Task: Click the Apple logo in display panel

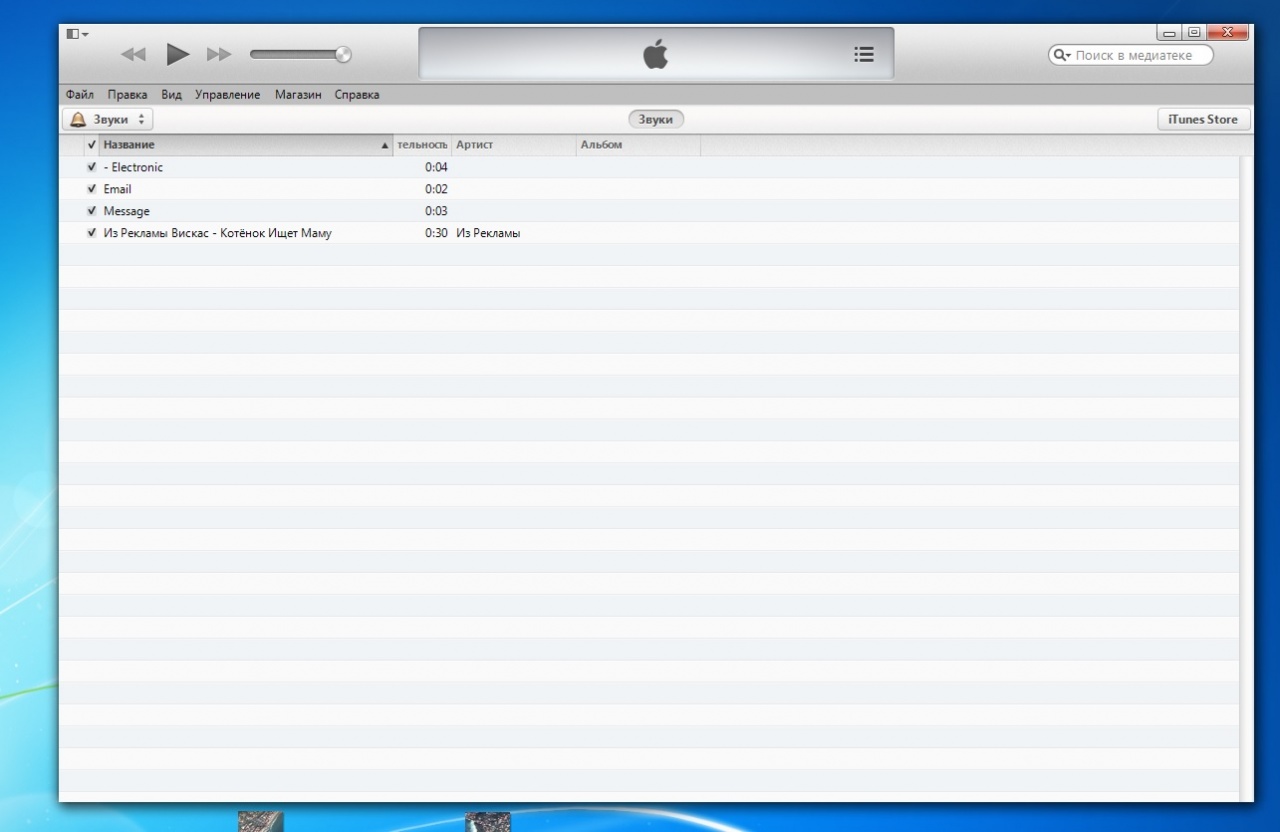Action: (x=655, y=54)
